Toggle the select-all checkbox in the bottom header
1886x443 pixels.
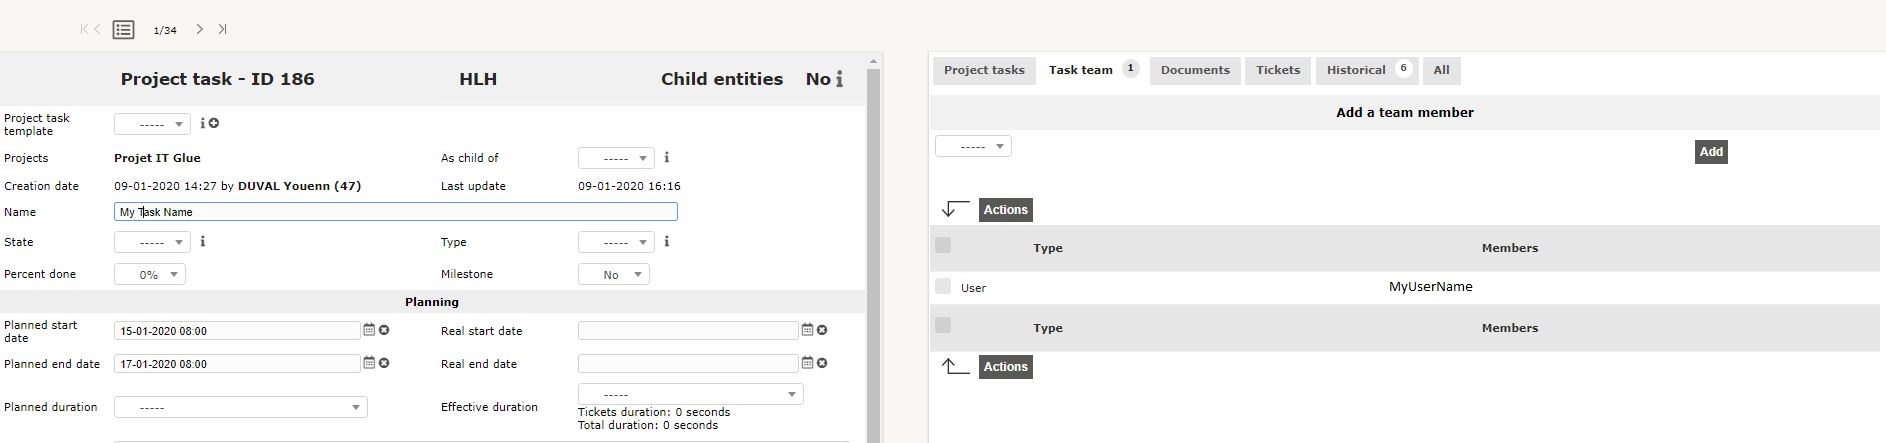(x=943, y=325)
